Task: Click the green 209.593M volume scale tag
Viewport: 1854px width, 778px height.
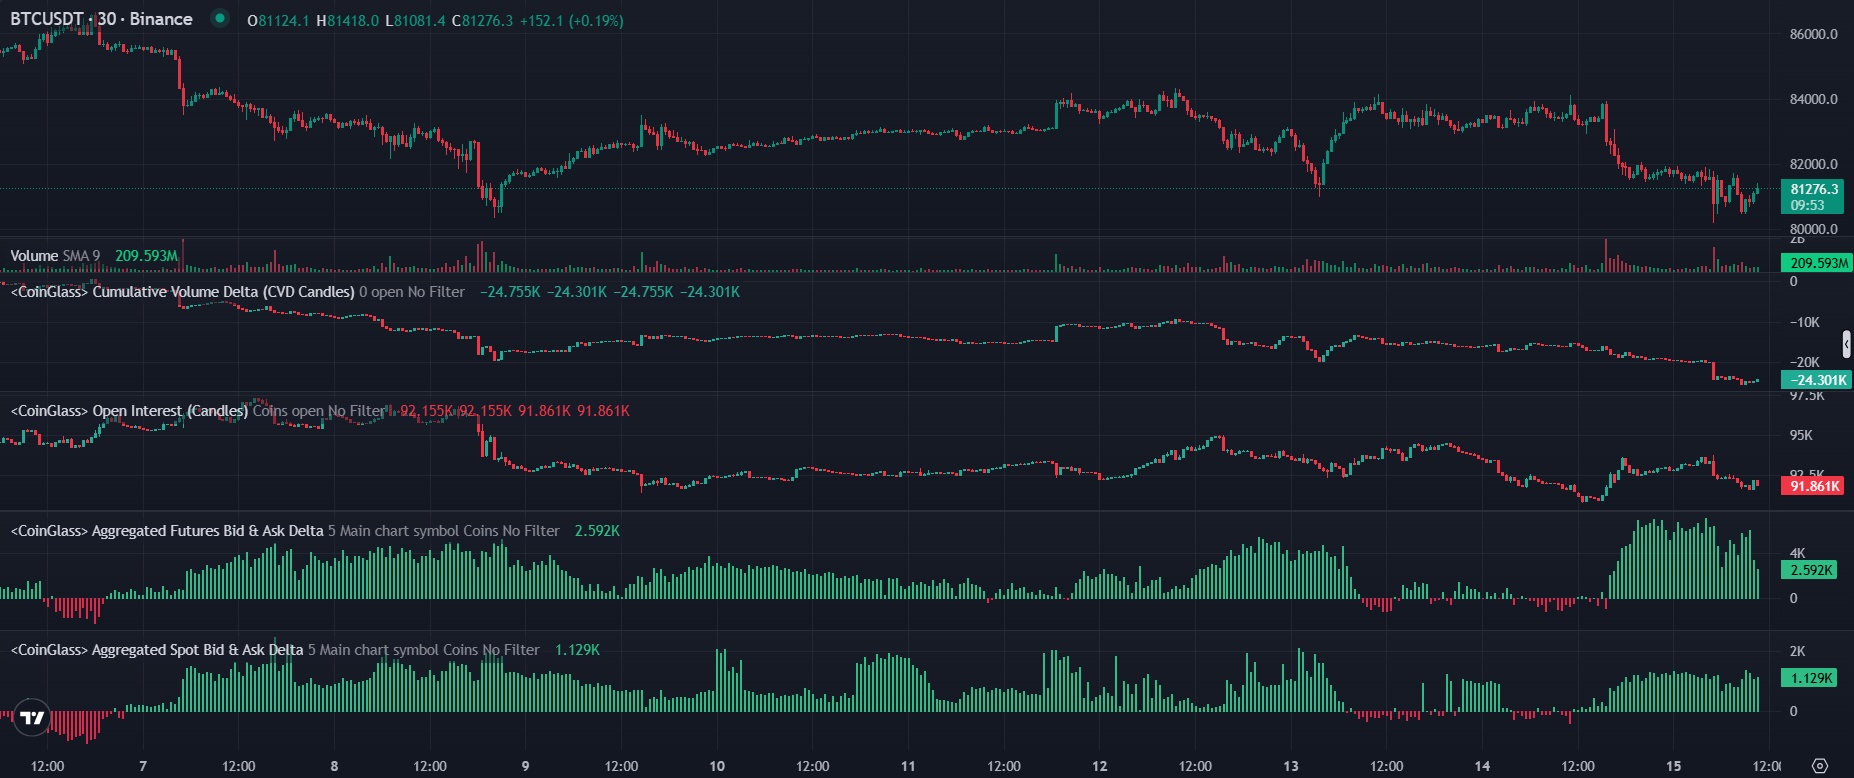Action: click(x=1817, y=263)
